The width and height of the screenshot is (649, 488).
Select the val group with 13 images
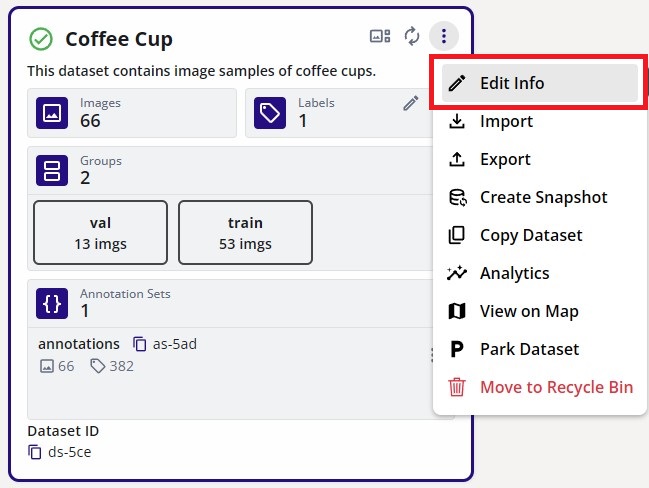pyautogui.click(x=100, y=233)
